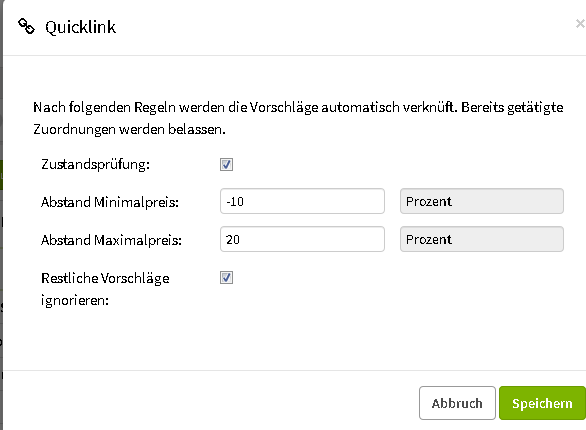Click the Abstand Minimalpreis label
586x430 pixels.
pyautogui.click(x=110, y=202)
